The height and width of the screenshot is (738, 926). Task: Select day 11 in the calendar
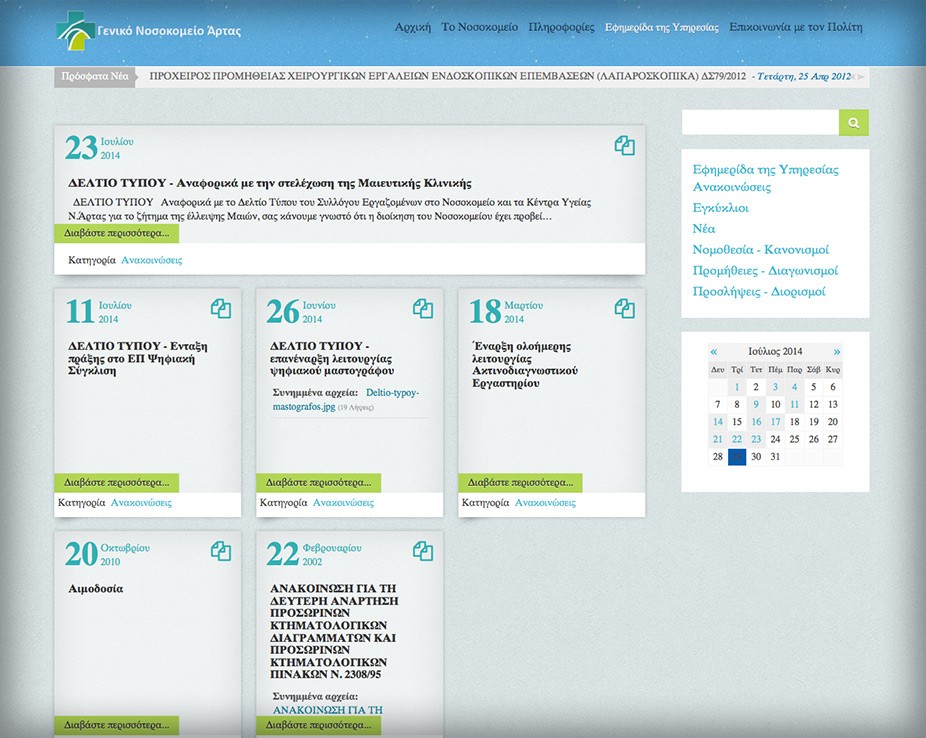tap(794, 404)
